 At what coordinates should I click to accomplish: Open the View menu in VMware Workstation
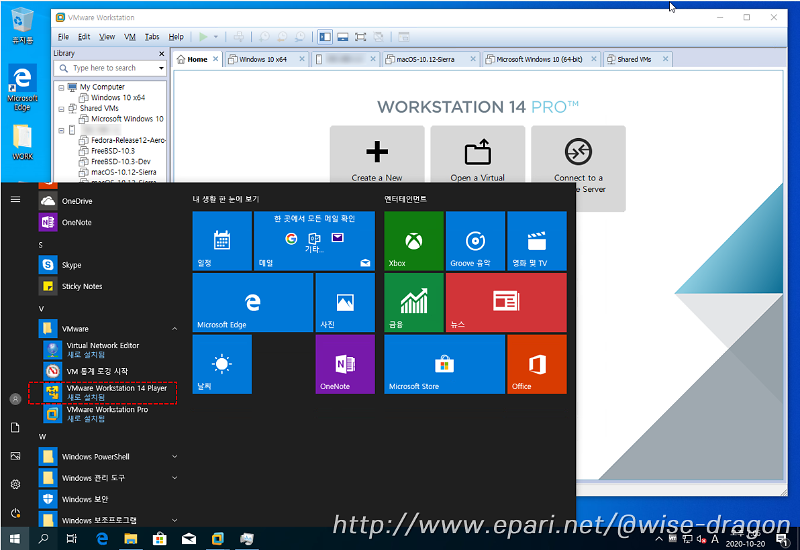(107, 37)
